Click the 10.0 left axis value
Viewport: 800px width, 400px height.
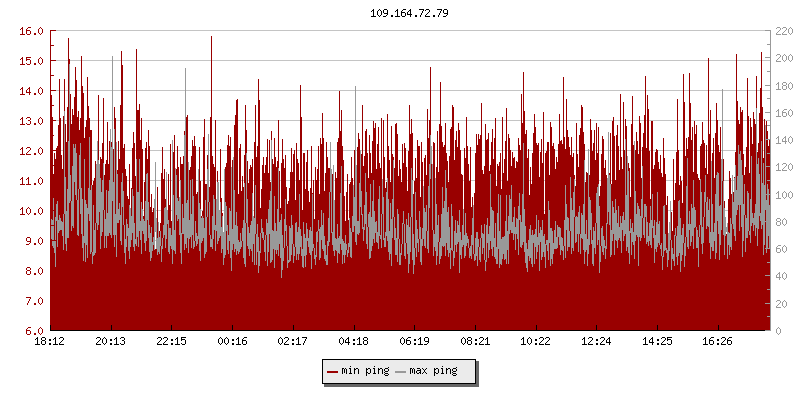(32, 211)
